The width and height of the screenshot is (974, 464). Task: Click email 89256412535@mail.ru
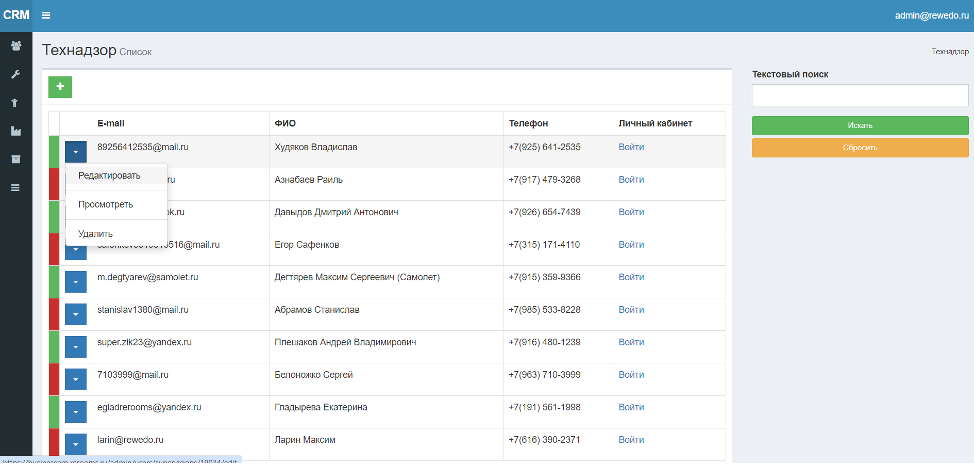143,147
